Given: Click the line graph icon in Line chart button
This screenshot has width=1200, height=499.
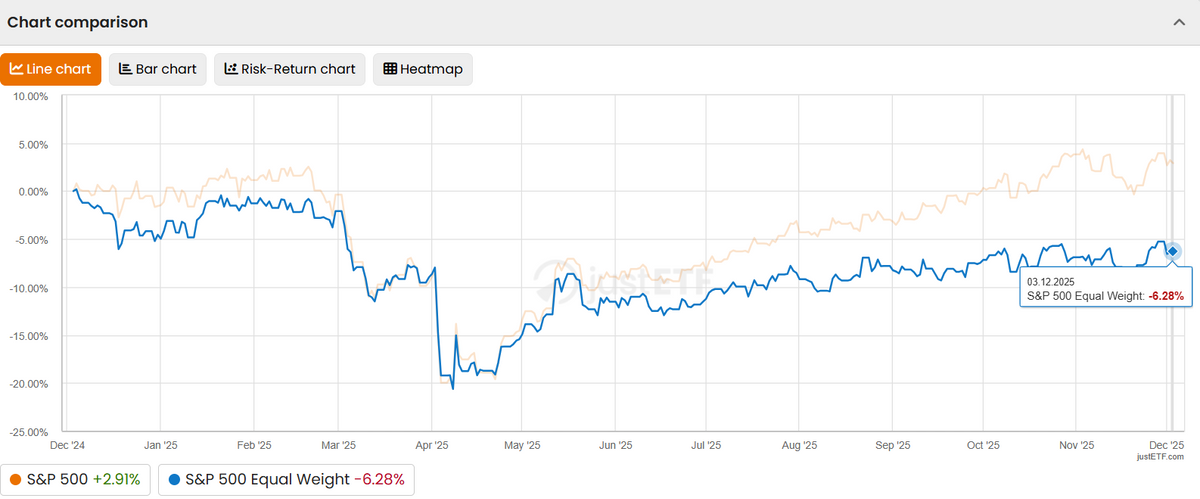Looking at the screenshot, I should point(17,69).
